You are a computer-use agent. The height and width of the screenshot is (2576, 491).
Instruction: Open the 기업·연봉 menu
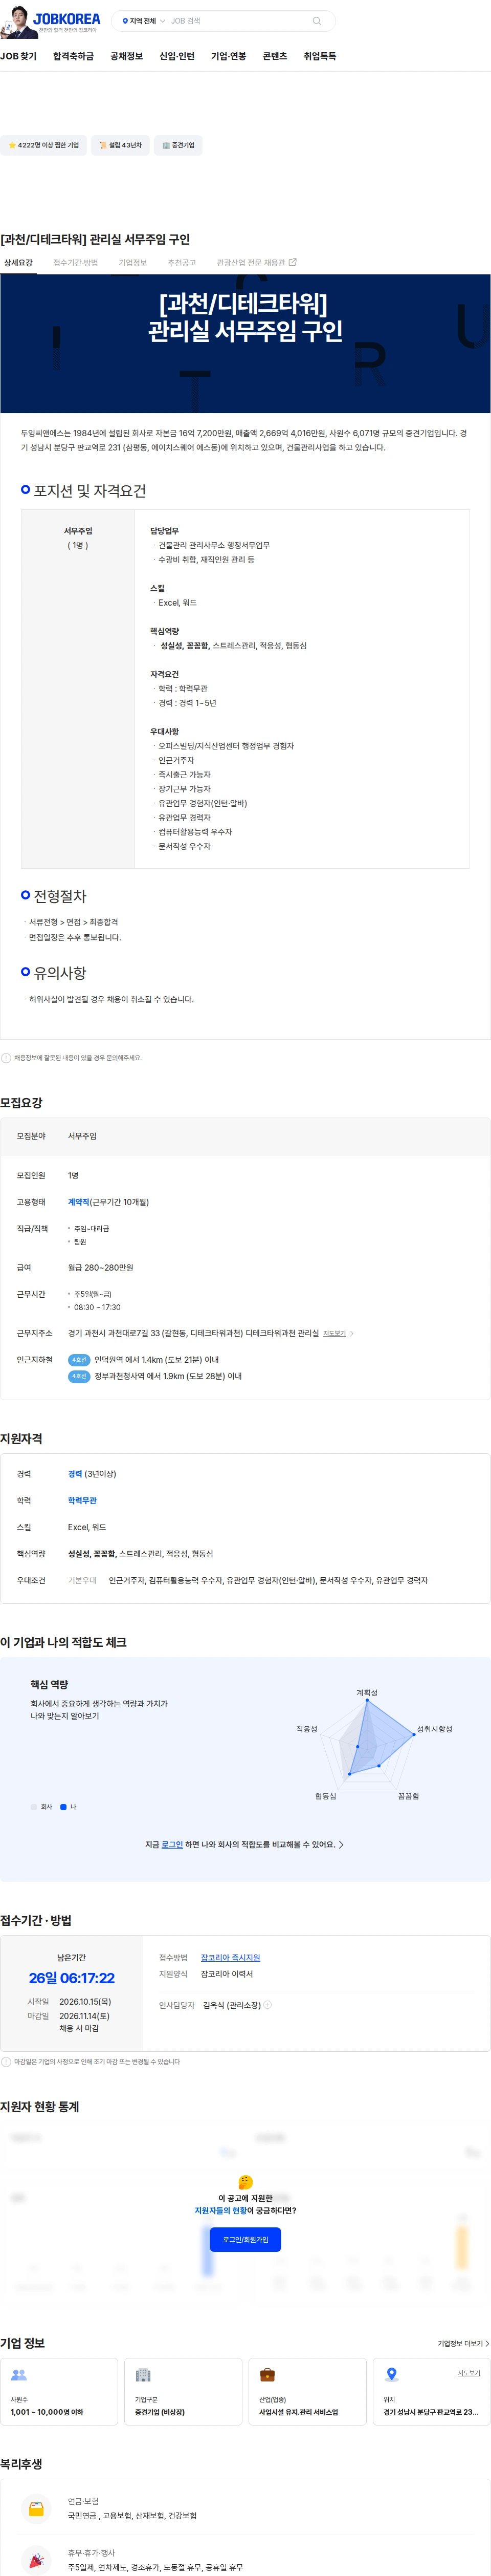(x=229, y=56)
